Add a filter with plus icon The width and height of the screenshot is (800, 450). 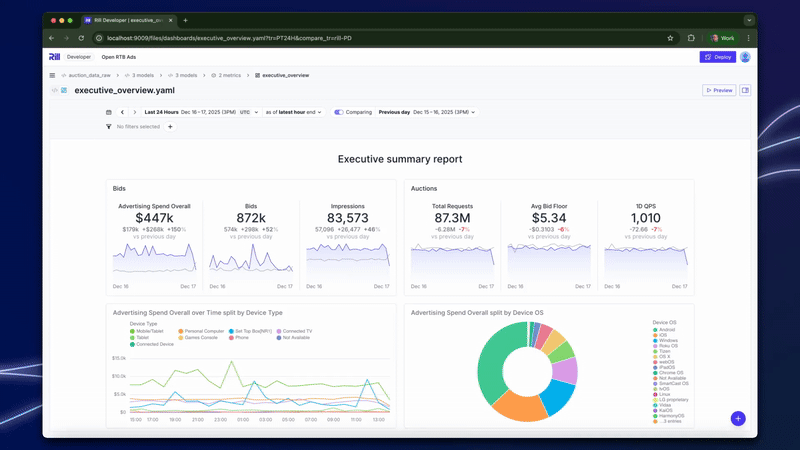(x=170, y=127)
